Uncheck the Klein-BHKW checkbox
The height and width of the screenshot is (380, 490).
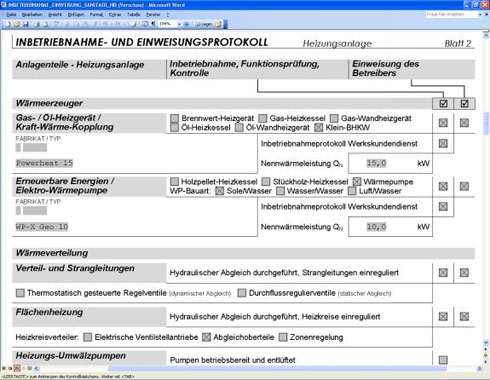pyautogui.click(x=319, y=127)
